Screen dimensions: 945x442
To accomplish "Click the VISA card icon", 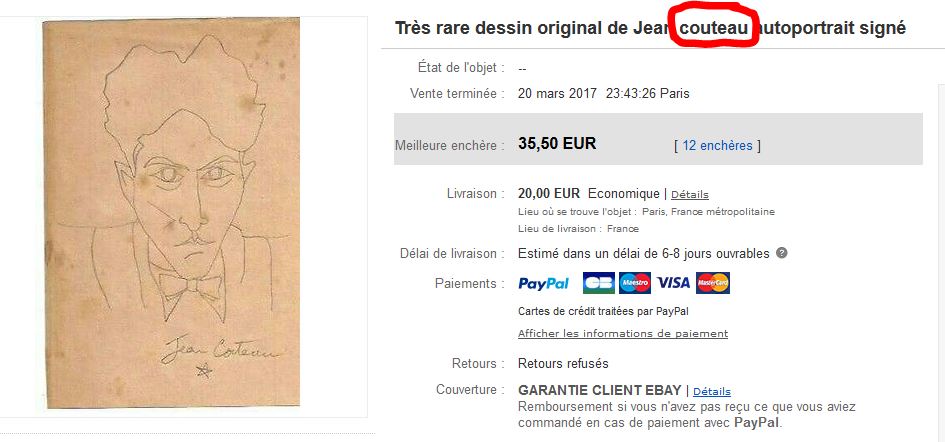I will tap(673, 283).
